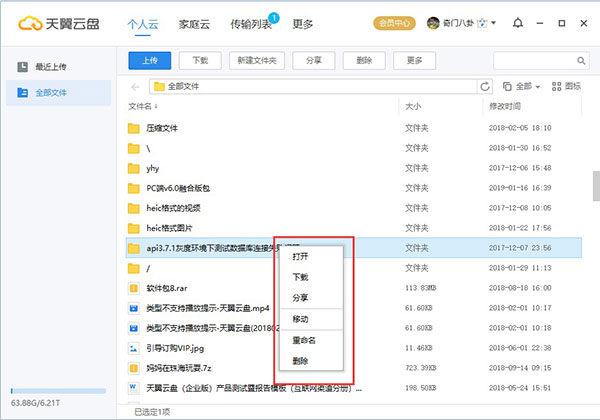Click the refresh icon beside the path bar
The height and width of the screenshot is (420, 600).
(486, 86)
